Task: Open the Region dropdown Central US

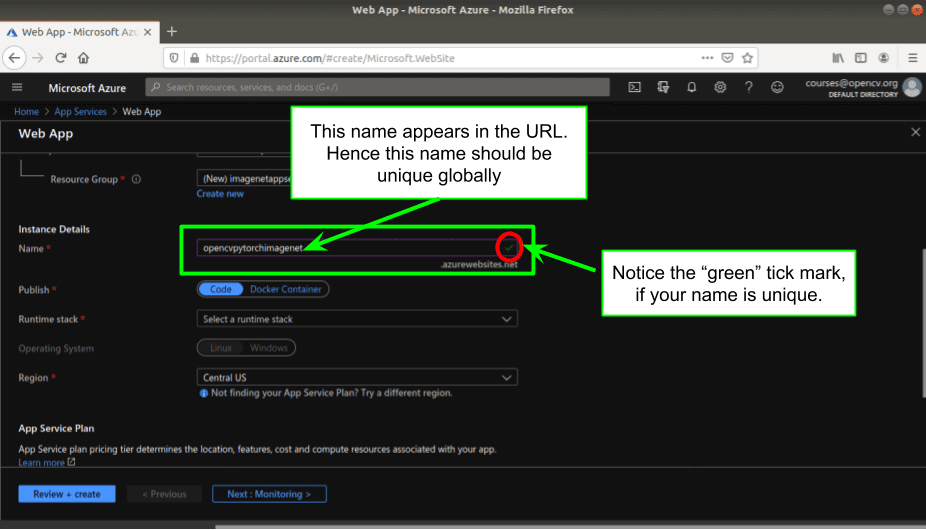Action: [x=357, y=378]
